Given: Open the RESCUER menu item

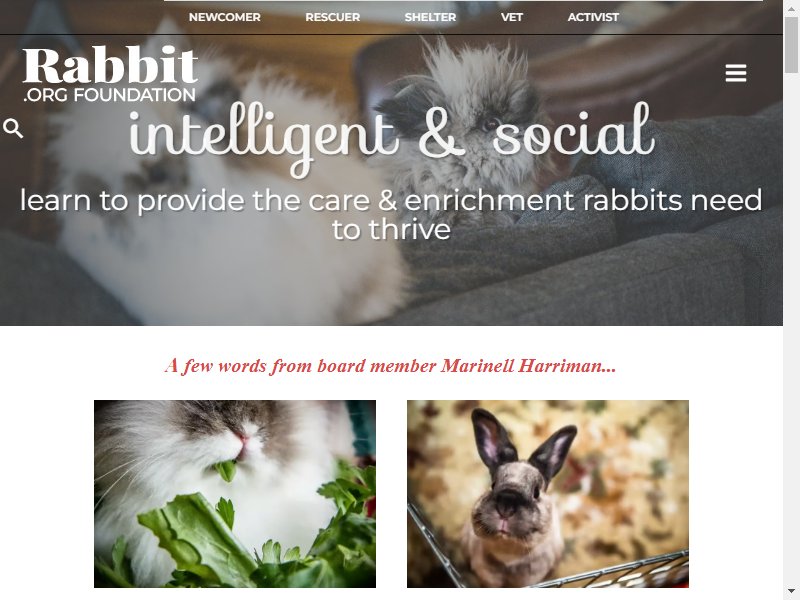Looking at the screenshot, I should pyautogui.click(x=333, y=17).
